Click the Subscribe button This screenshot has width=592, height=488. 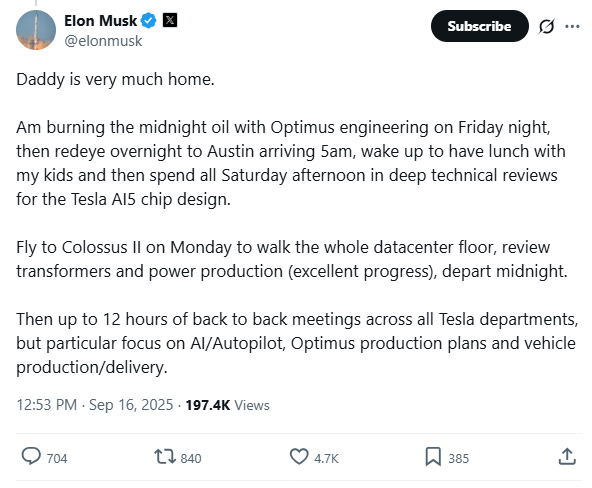tap(479, 26)
